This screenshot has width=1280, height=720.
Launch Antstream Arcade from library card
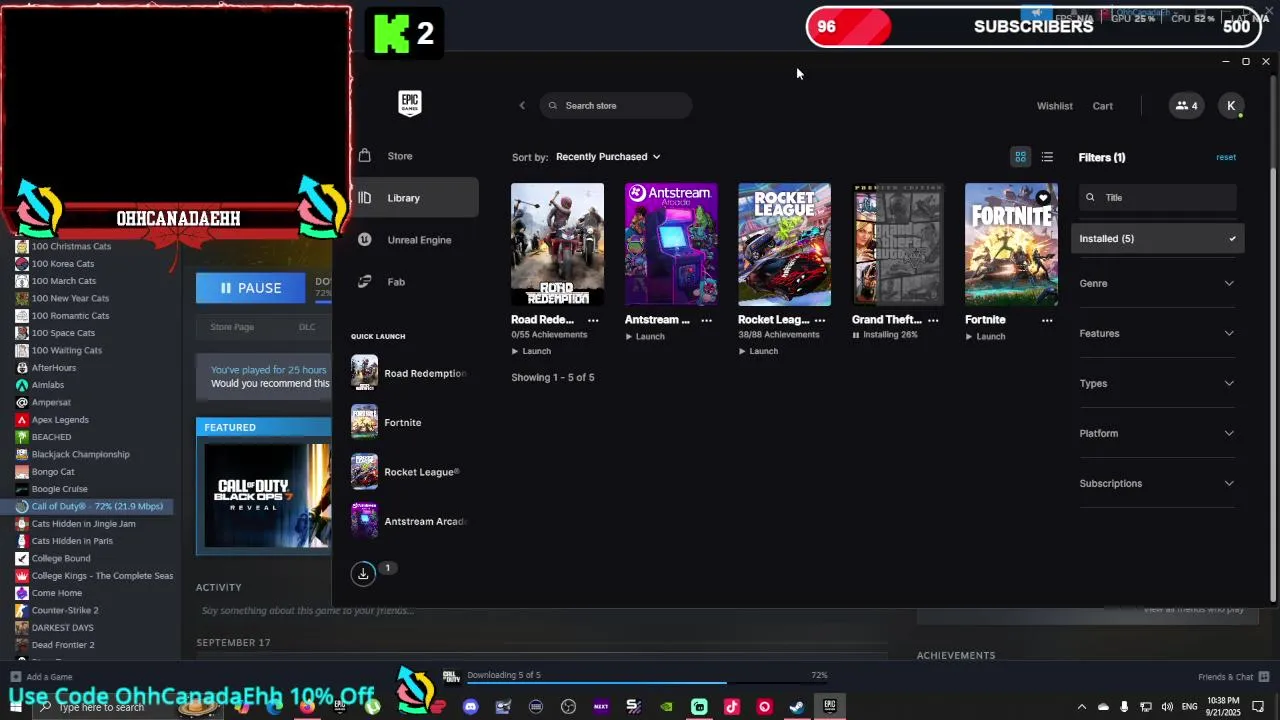tap(645, 336)
